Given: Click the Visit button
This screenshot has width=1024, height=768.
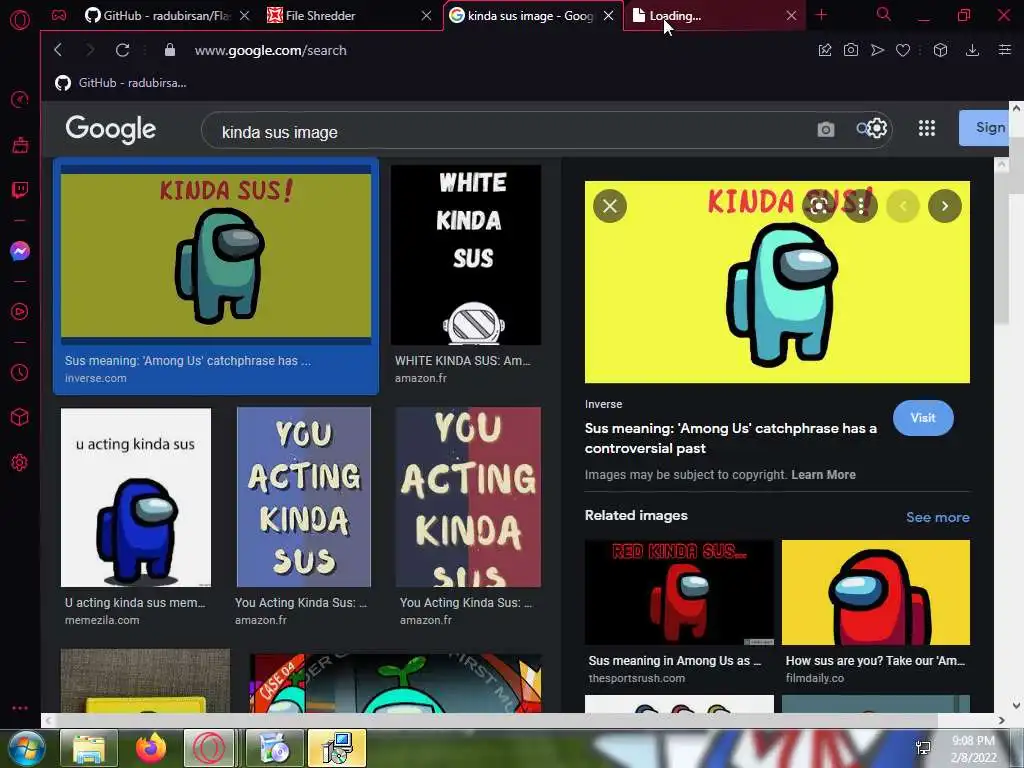Looking at the screenshot, I should [923, 418].
